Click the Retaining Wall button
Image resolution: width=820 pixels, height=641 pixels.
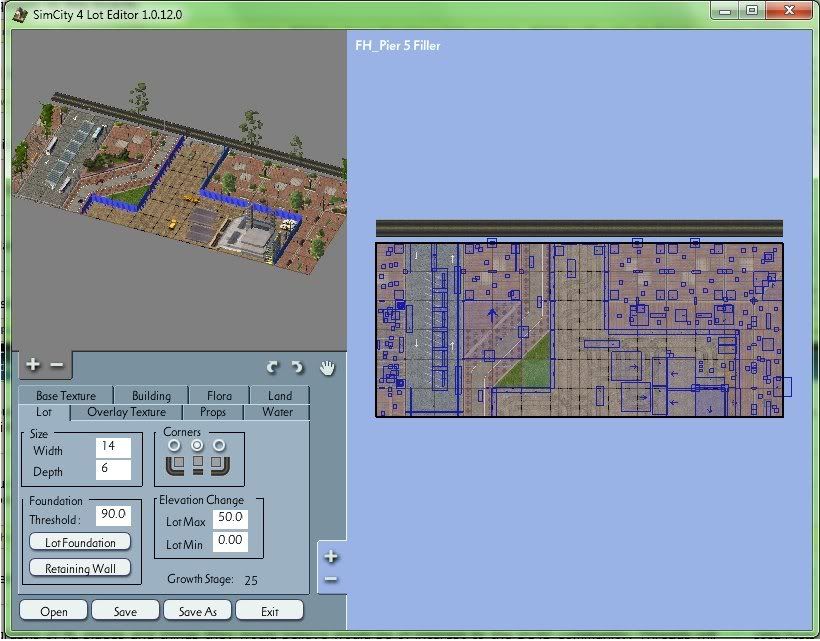click(80, 568)
